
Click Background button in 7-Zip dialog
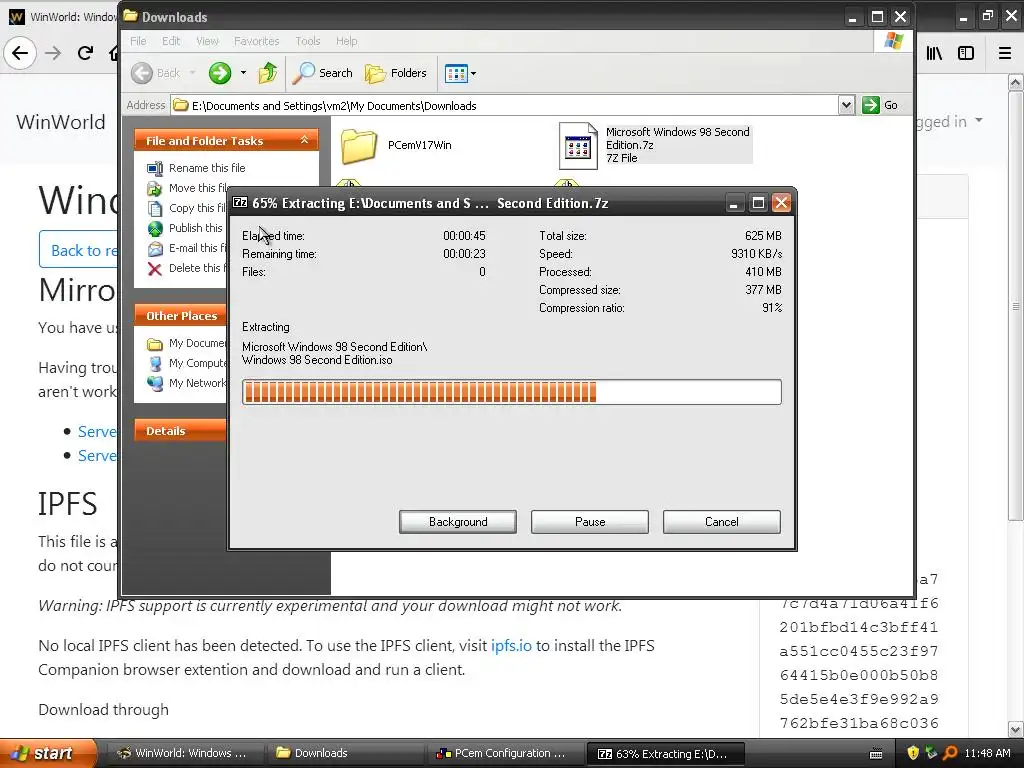(458, 522)
